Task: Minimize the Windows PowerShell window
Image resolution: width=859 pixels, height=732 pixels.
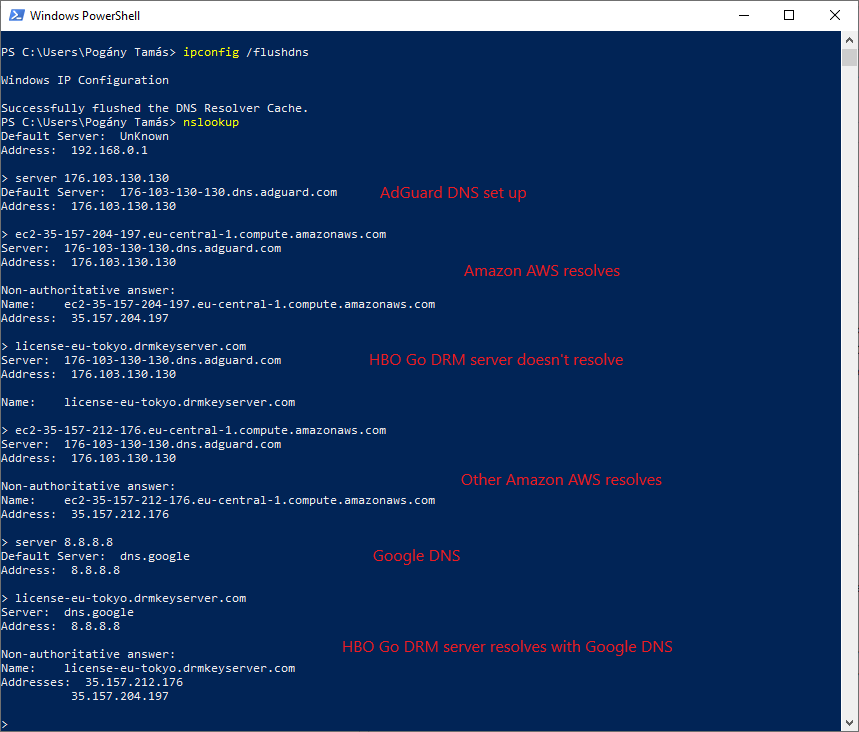Action: (743, 15)
